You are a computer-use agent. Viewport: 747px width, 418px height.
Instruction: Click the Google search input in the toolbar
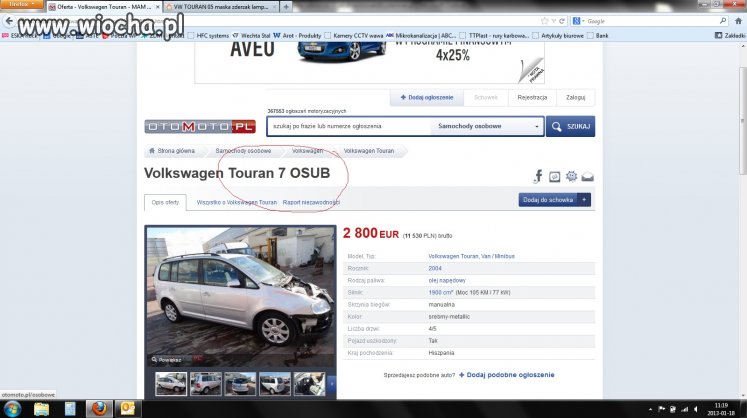pyautogui.click(x=652, y=21)
